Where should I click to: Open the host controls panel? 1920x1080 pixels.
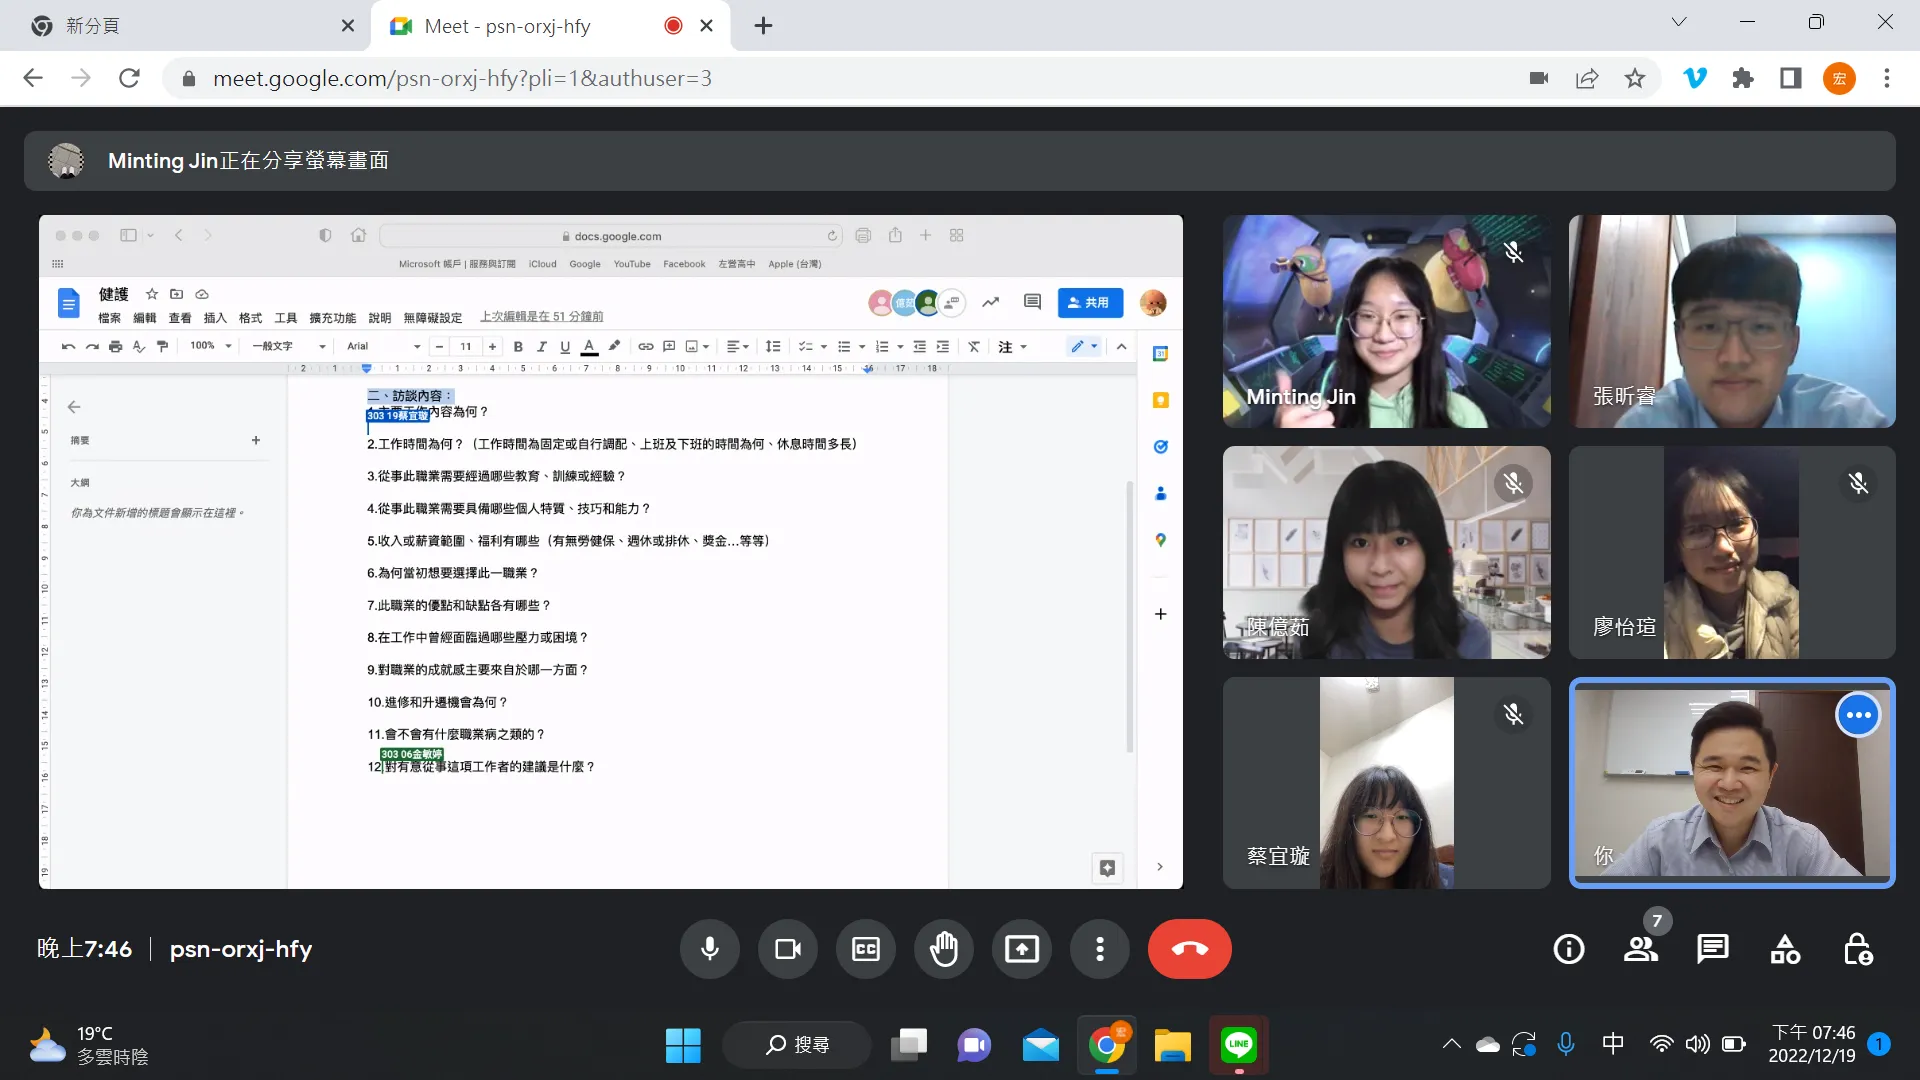1857,949
